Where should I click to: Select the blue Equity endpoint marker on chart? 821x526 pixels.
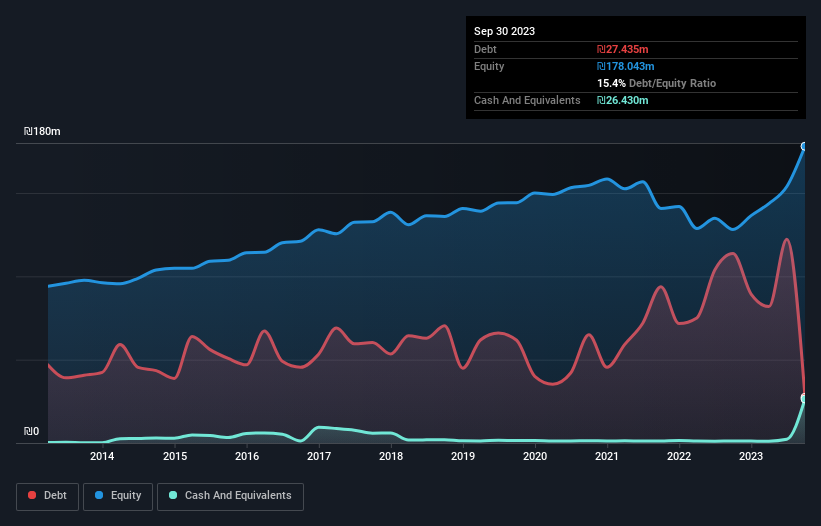(804, 146)
